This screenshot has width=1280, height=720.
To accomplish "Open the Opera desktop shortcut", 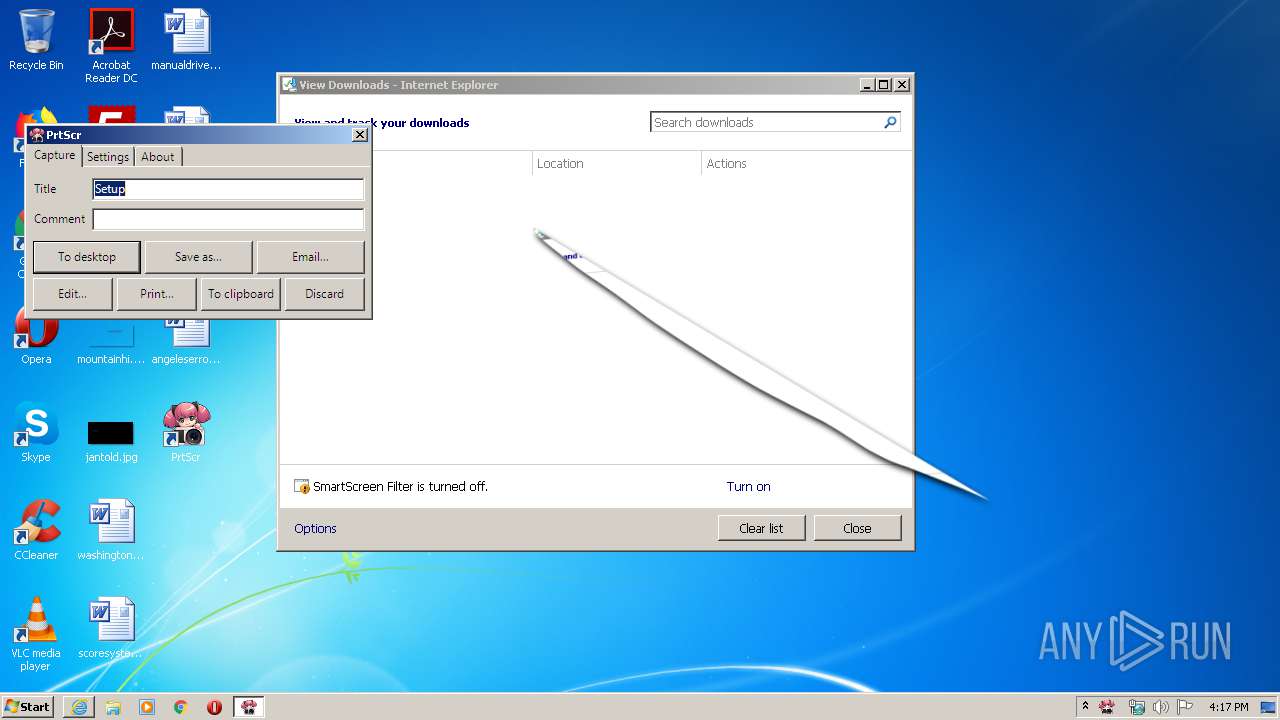I will (x=36, y=335).
